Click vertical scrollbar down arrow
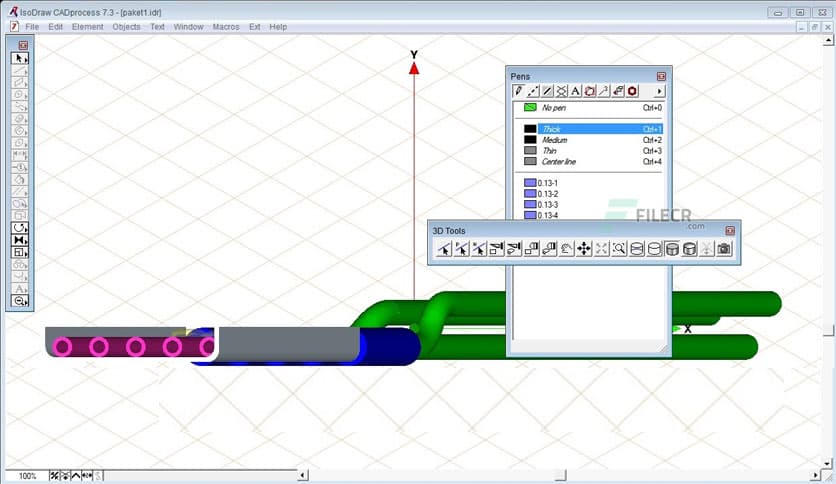Image resolution: width=836 pixels, height=484 pixels. pos(828,464)
